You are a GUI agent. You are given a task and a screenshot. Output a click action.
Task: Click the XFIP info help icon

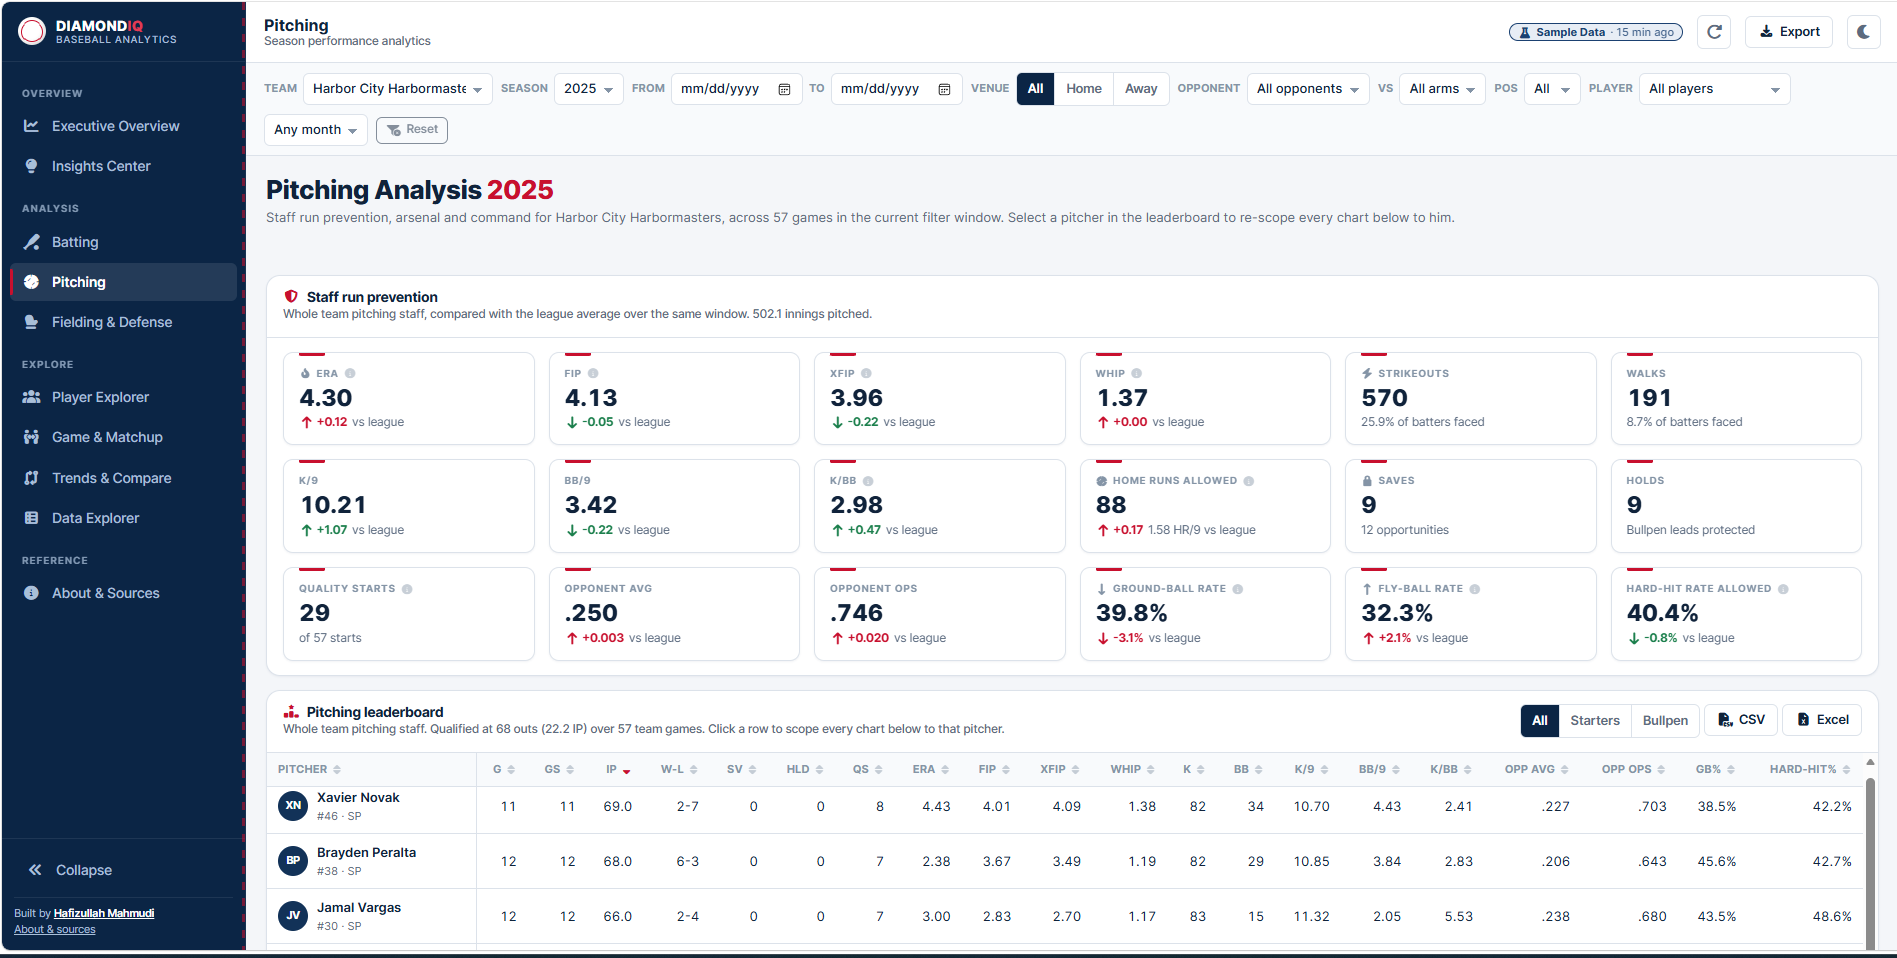pyautogui.click(x=866, y=373)
